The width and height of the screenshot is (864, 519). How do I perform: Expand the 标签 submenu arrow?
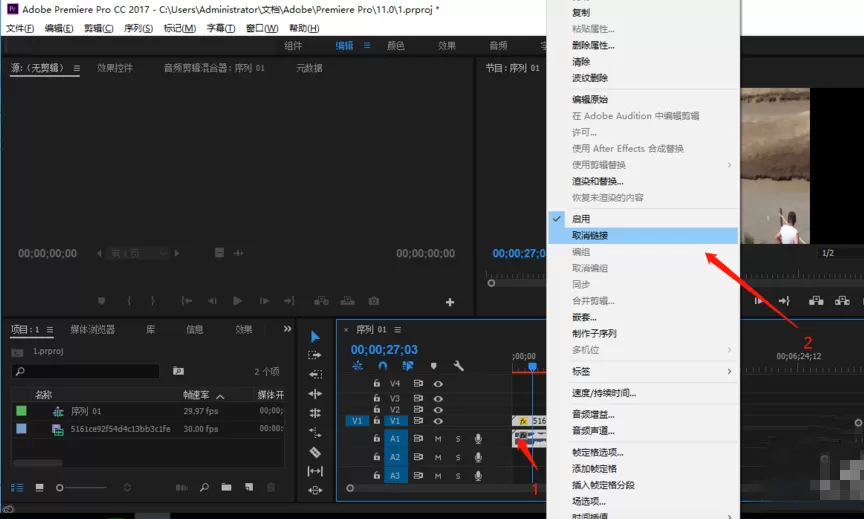(x=729, y=371)
